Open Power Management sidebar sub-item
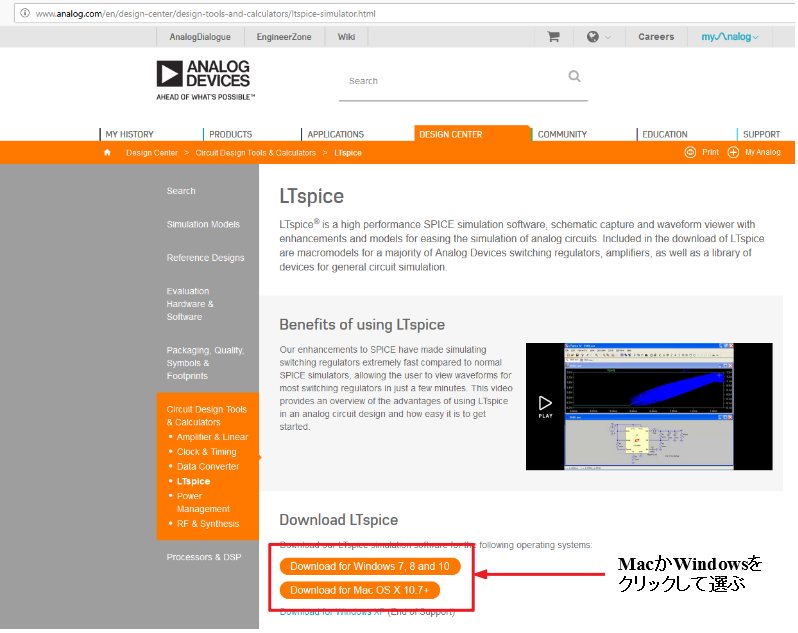The height and width of the screenshot is (633, 798). click(204, 503)
